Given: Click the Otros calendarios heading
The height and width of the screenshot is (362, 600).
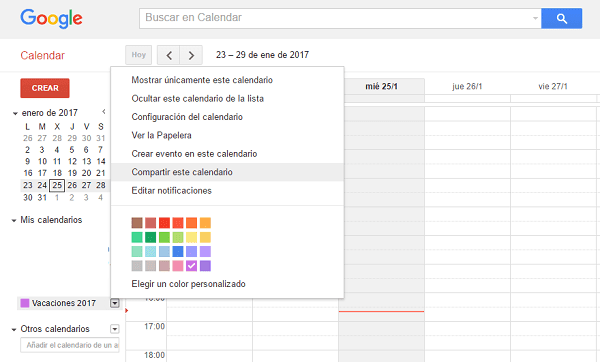Looking at the screenshot, I should [55, 329].
